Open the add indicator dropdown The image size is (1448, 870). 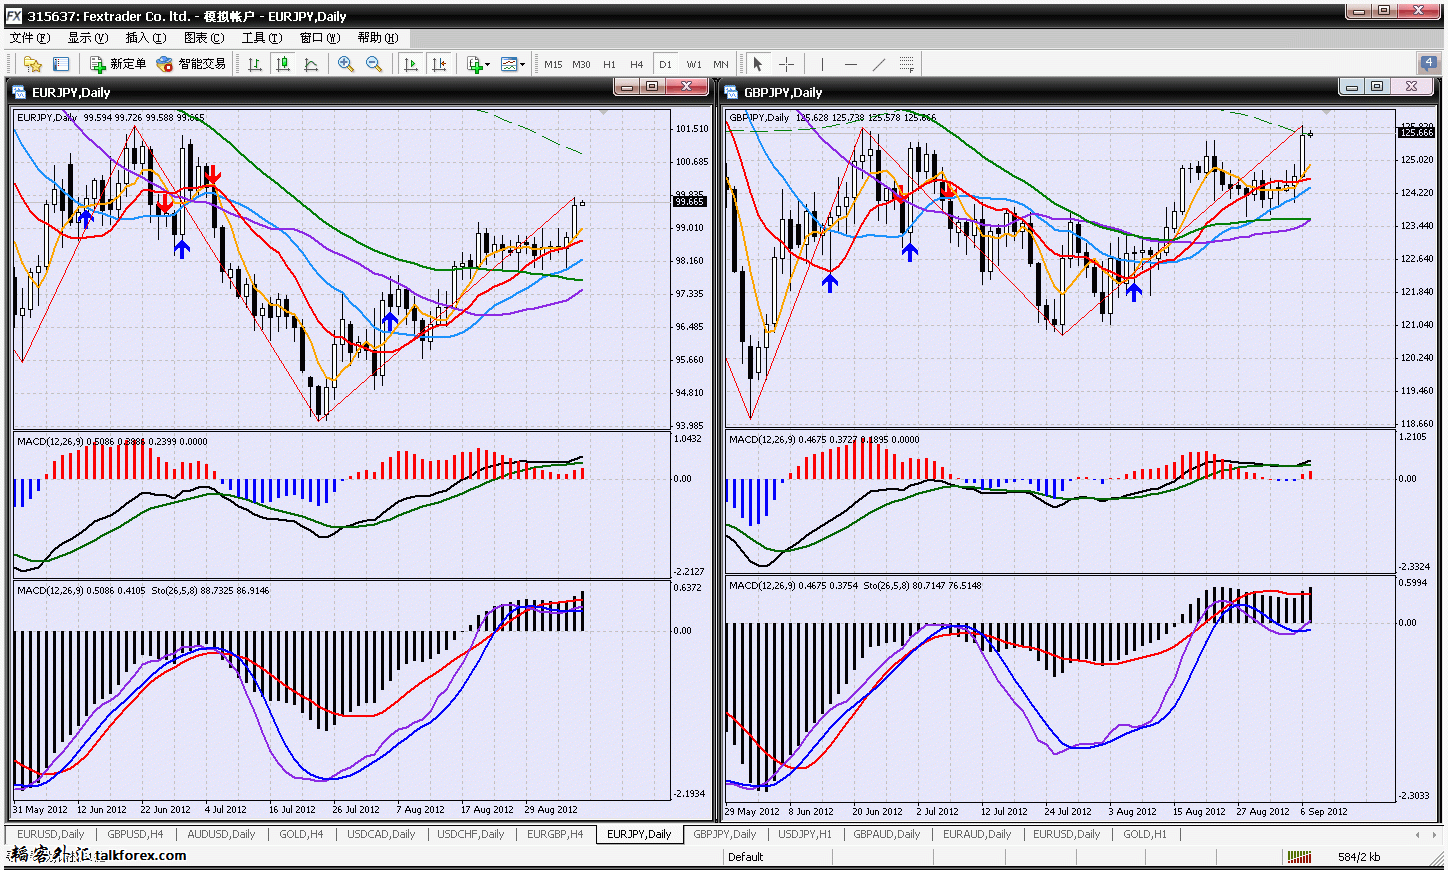478,64
